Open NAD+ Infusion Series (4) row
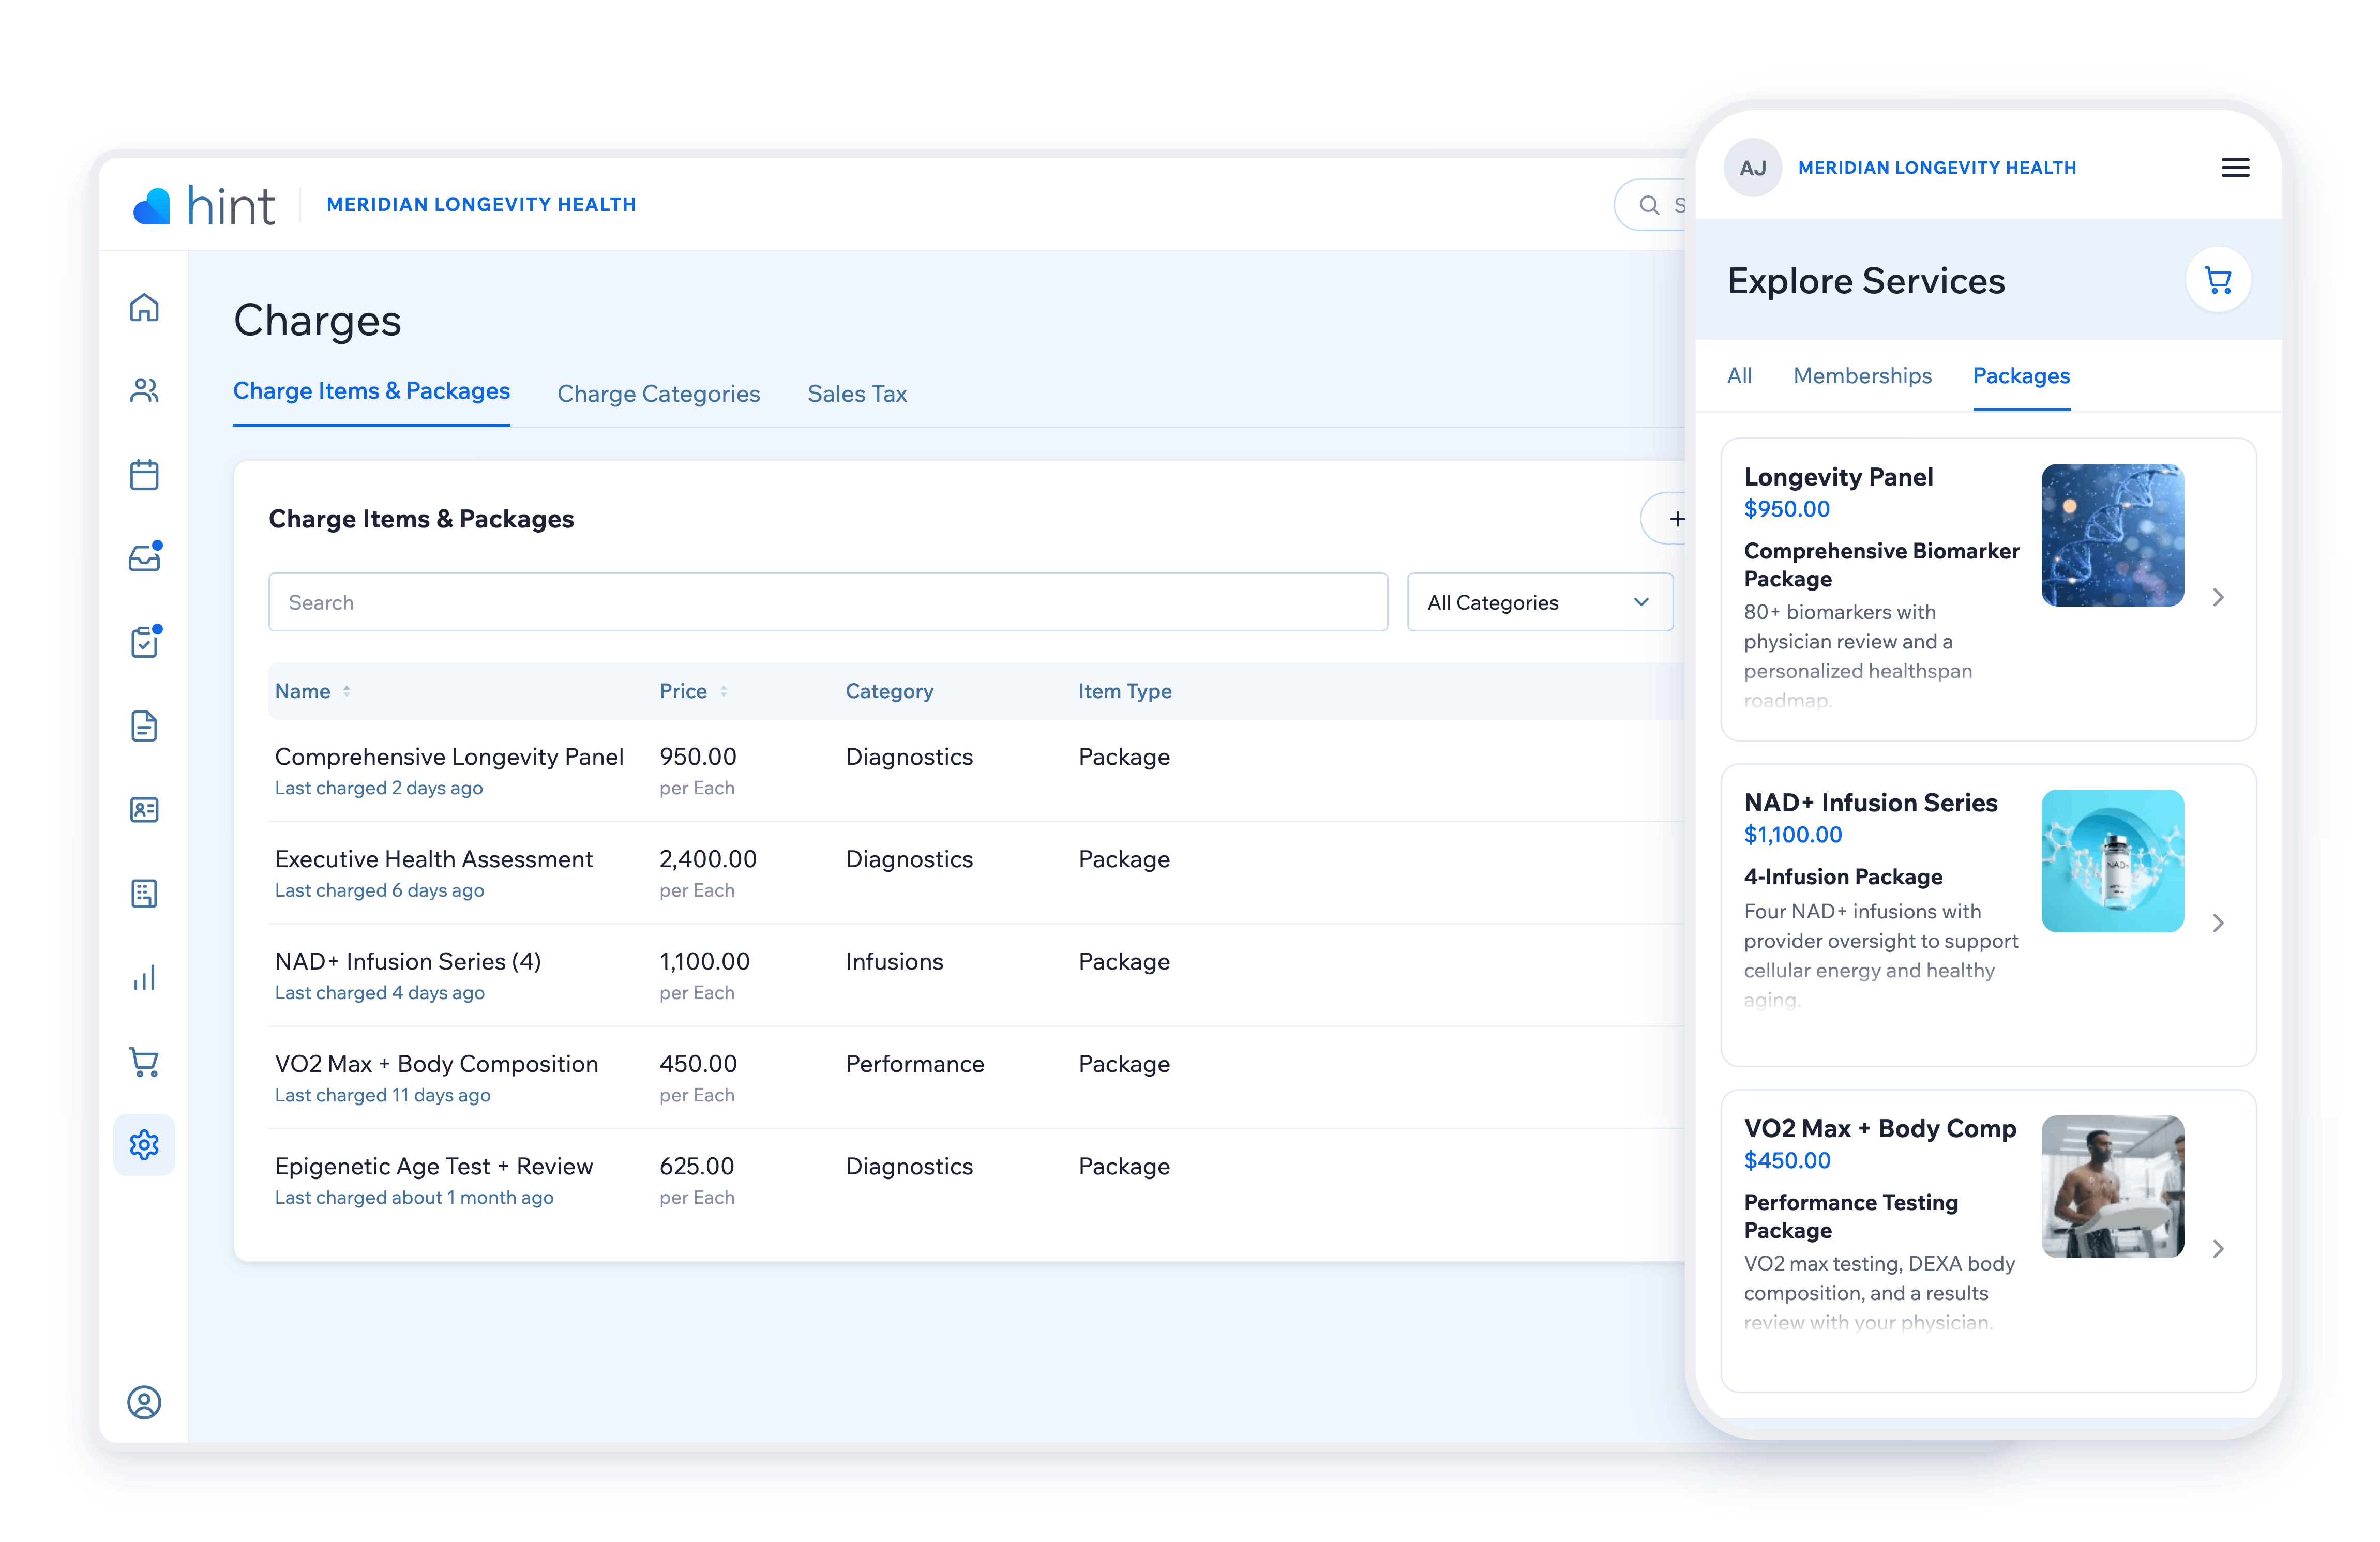The image size is (2380, 1542). pyautogui.click(x=977, y=975)
